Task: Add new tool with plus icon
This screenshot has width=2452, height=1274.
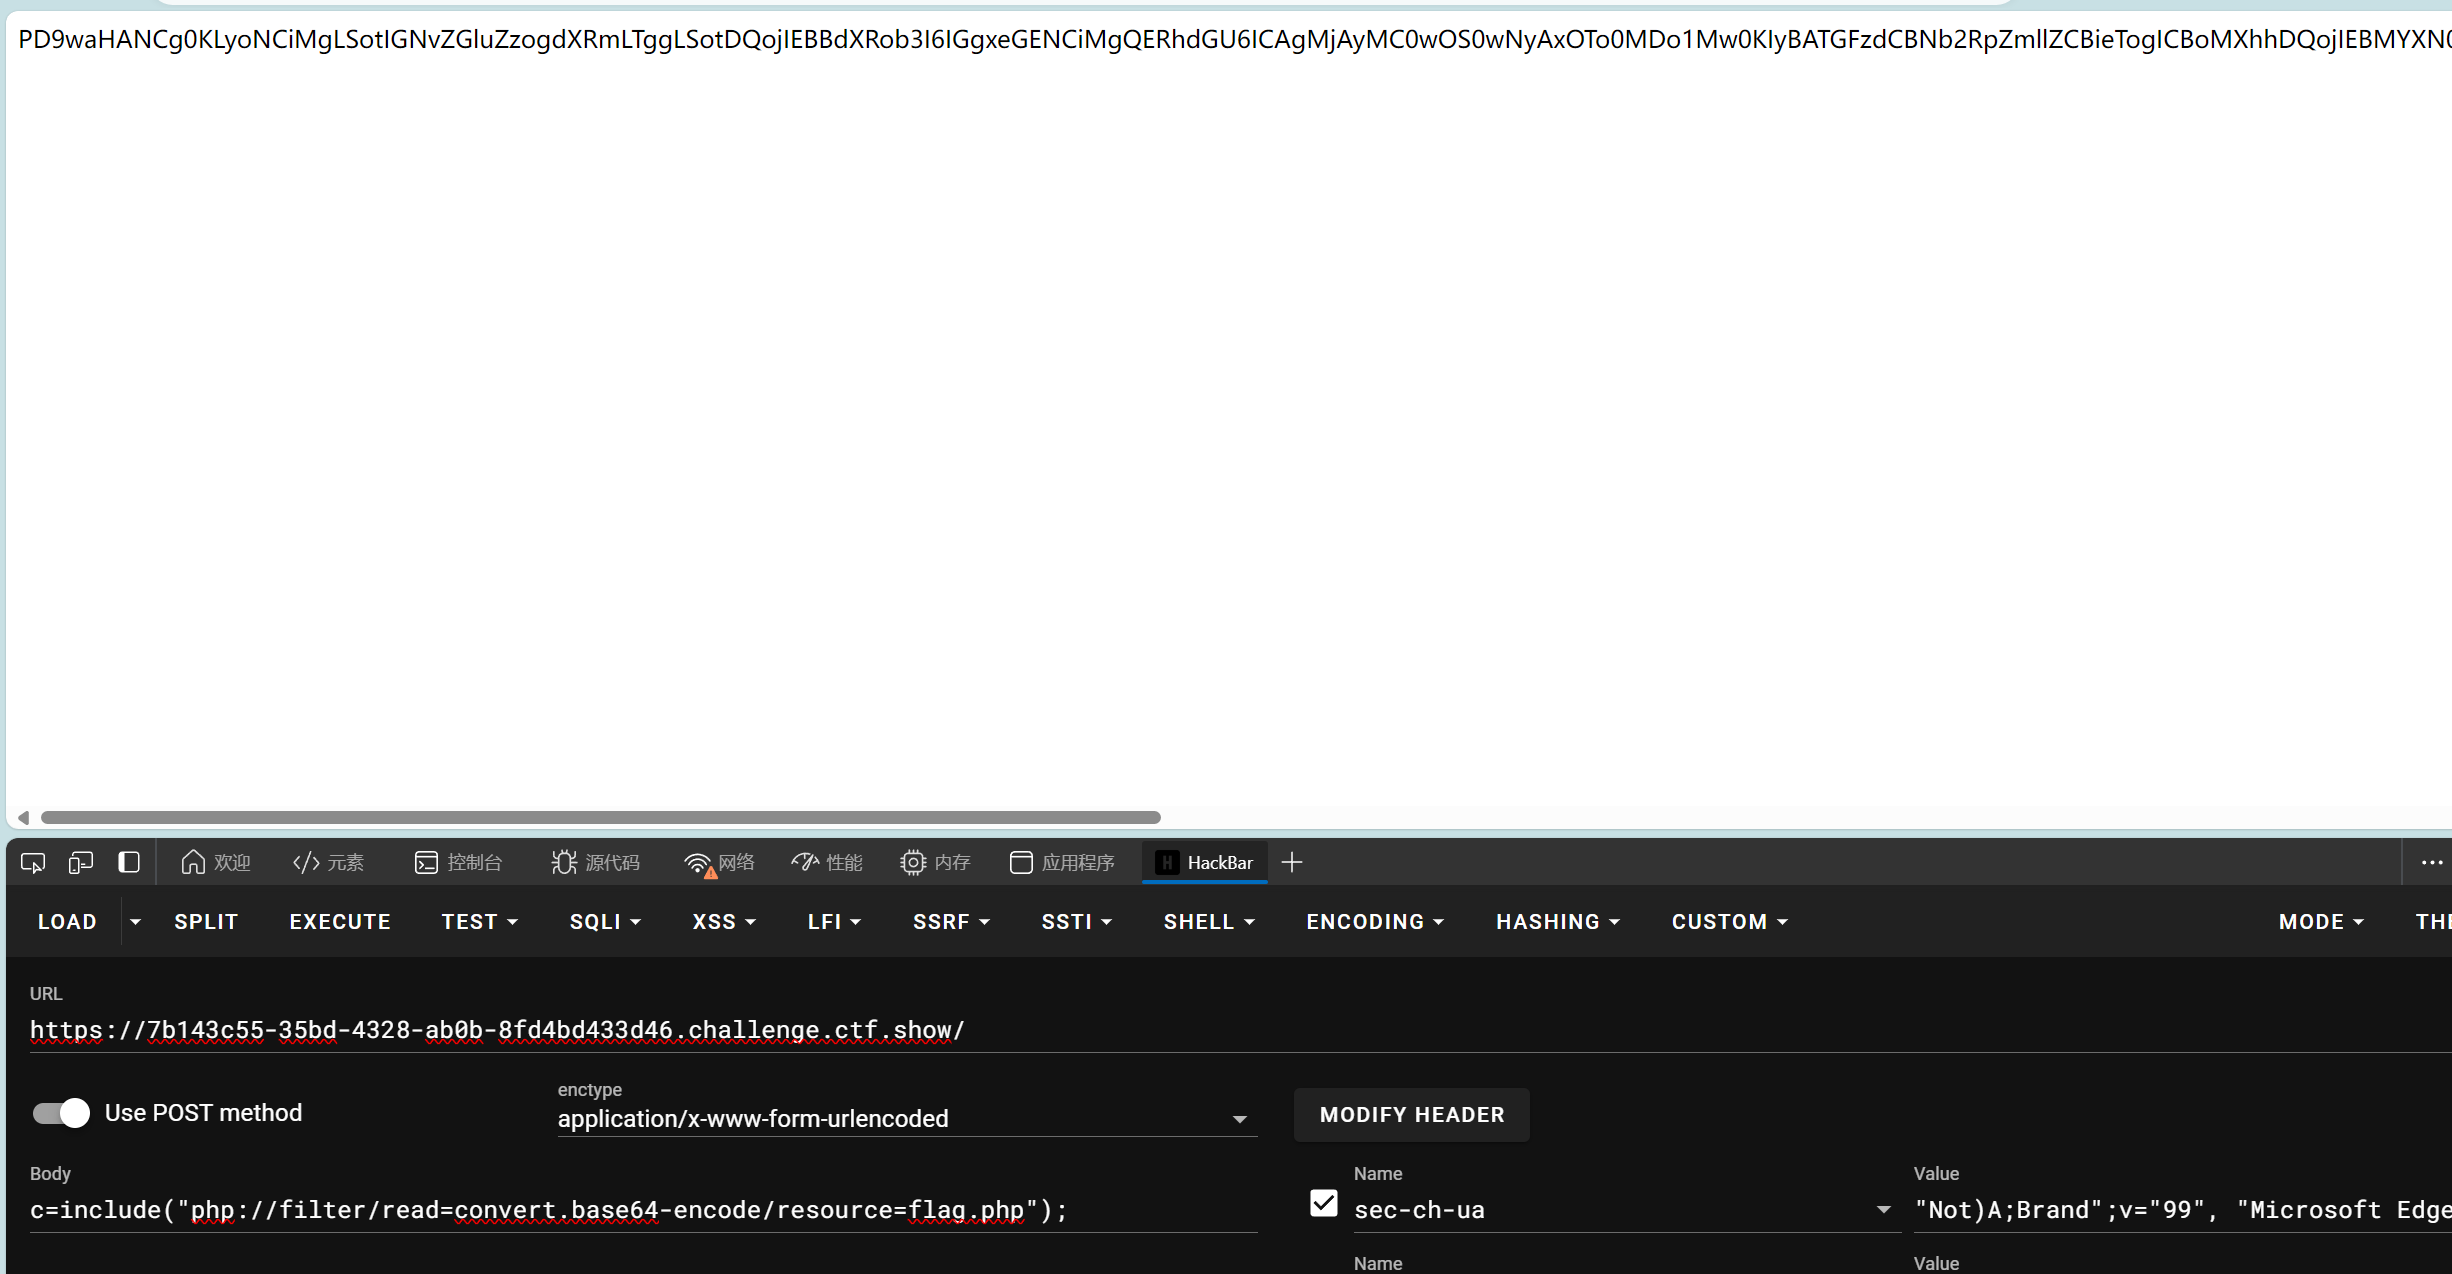Action: 1292,862
